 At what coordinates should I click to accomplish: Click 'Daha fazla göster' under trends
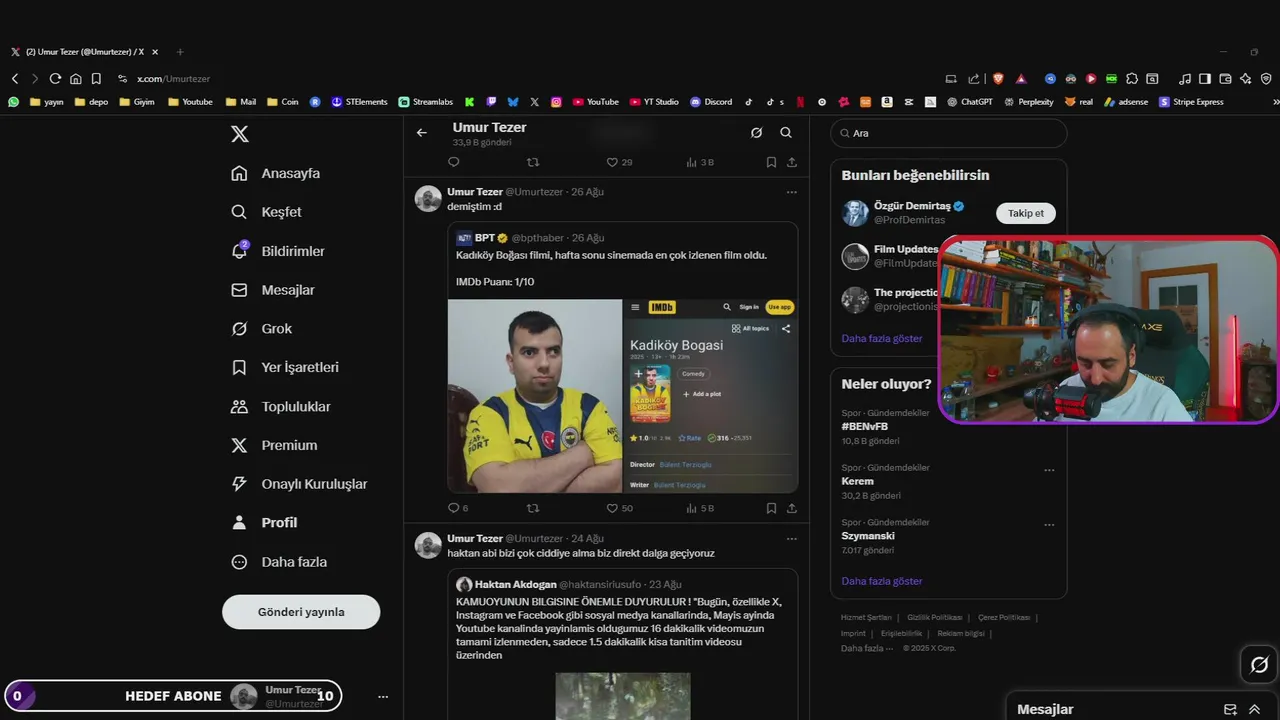pos(882,581)
